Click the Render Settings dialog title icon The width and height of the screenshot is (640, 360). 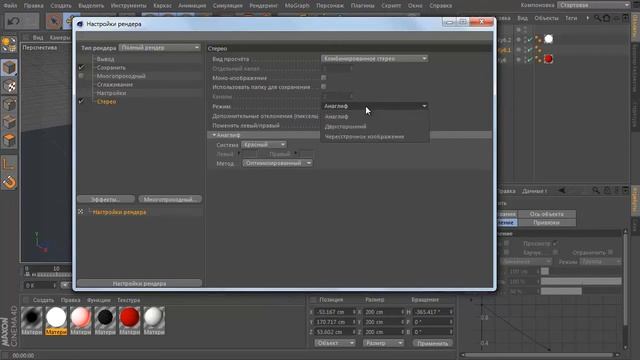coord(80,24)
